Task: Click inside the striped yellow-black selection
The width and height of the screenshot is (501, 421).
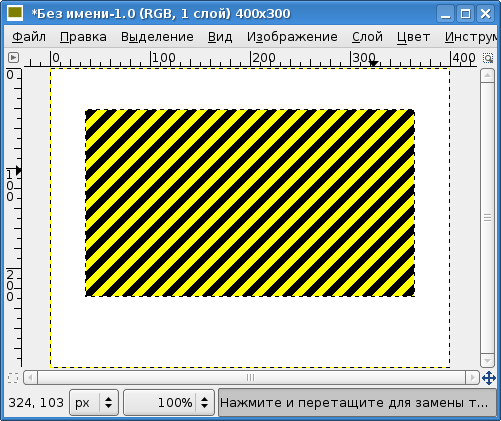Action: tap(250, 203)
